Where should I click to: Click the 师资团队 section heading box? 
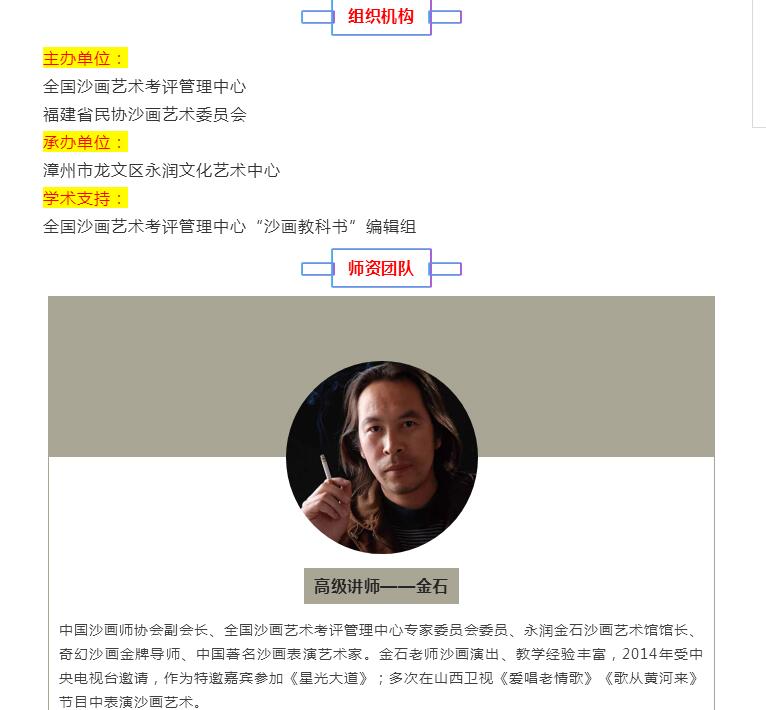coord(381,268)
